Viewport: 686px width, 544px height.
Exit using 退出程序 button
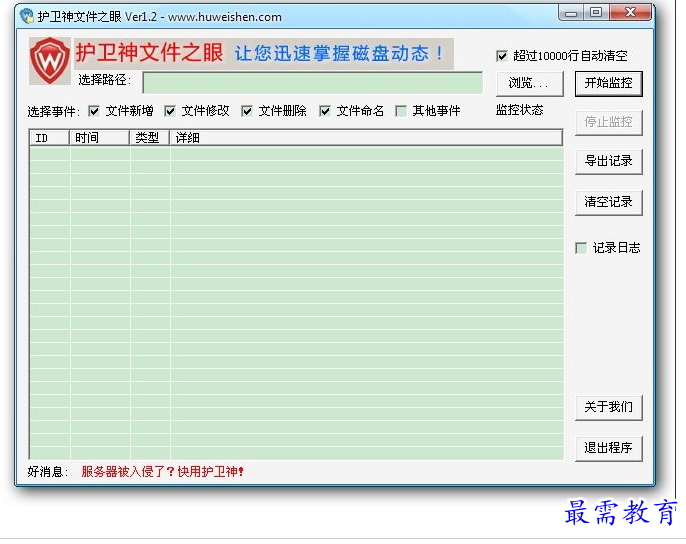tap(609, 448)
